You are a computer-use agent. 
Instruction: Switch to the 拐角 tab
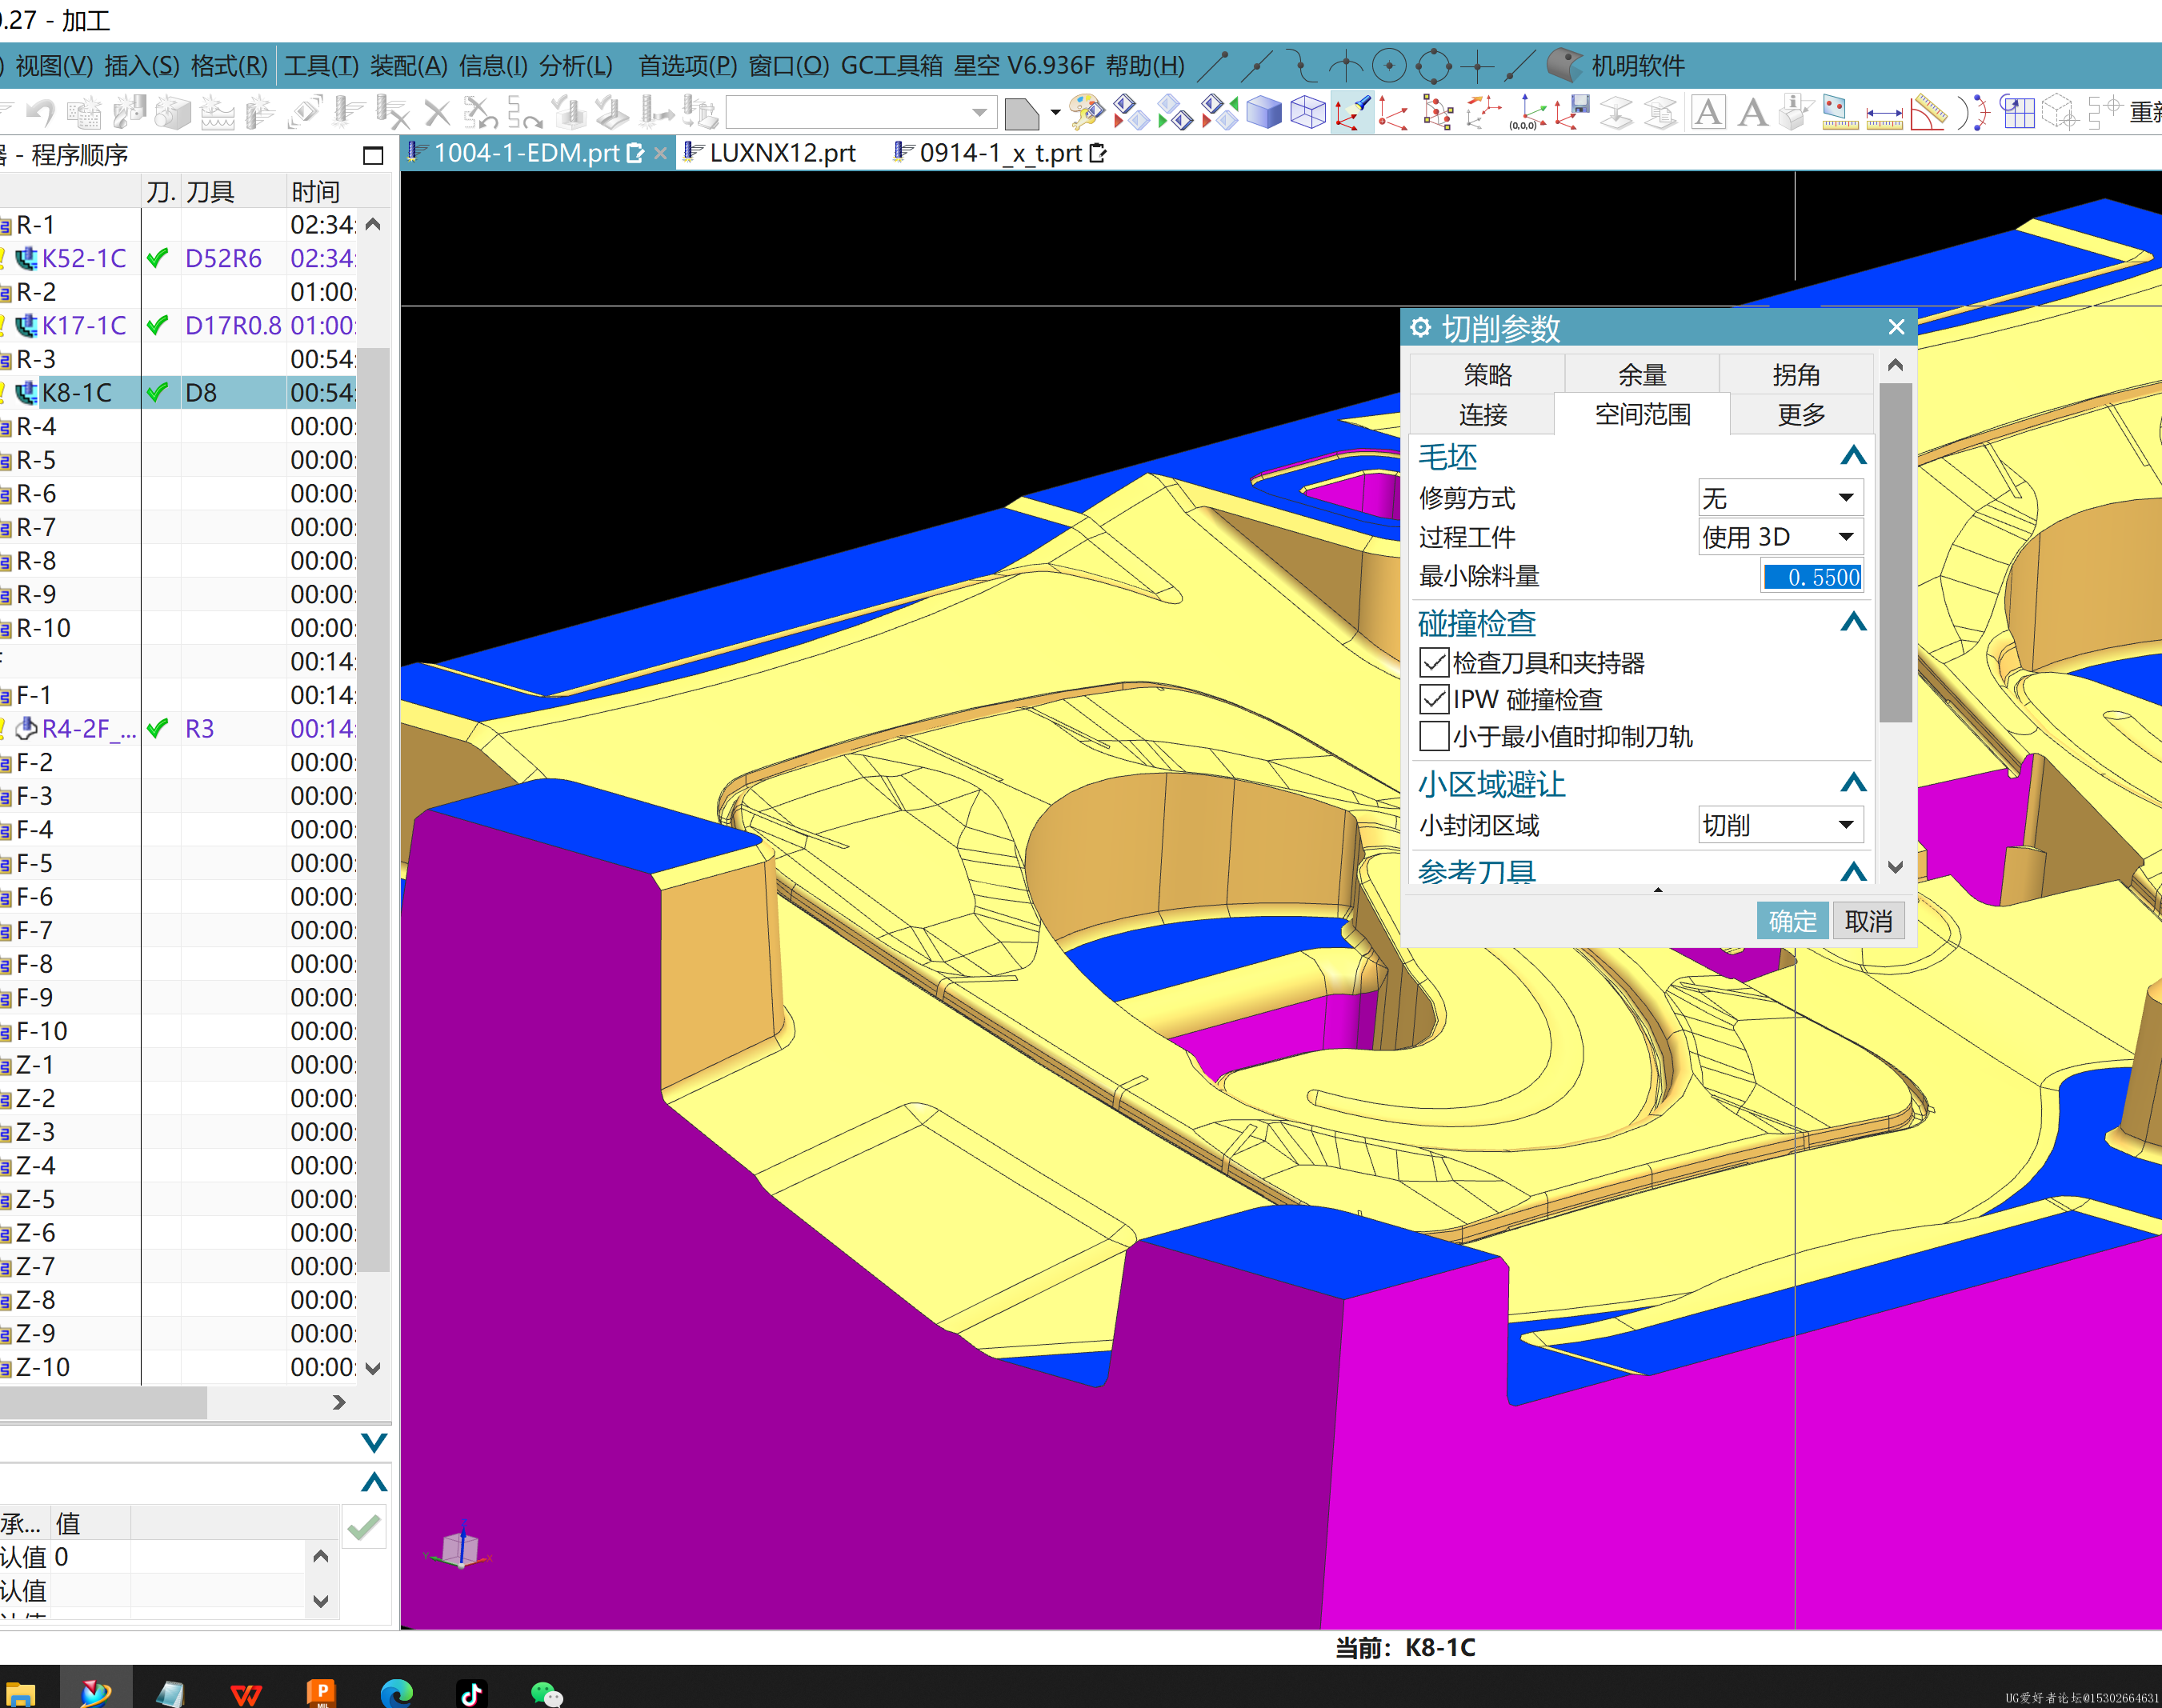[x=1796, y=375]
